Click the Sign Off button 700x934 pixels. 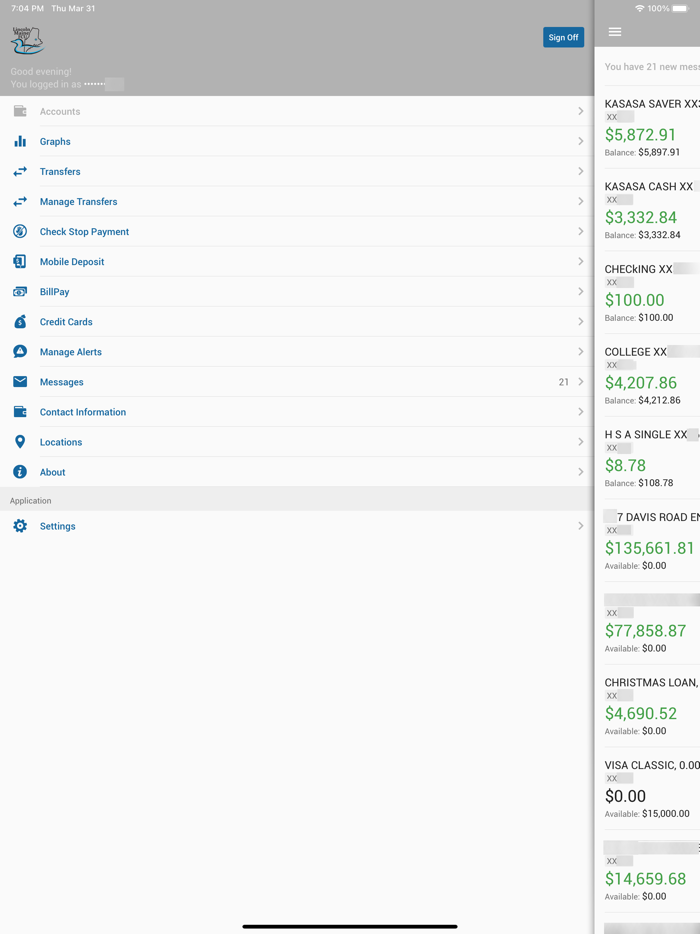tap(563, 37)
